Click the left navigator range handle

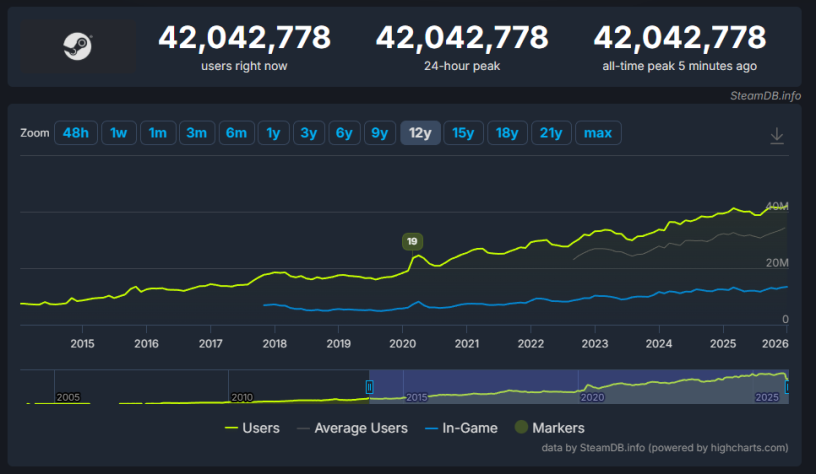click(369, 386)
